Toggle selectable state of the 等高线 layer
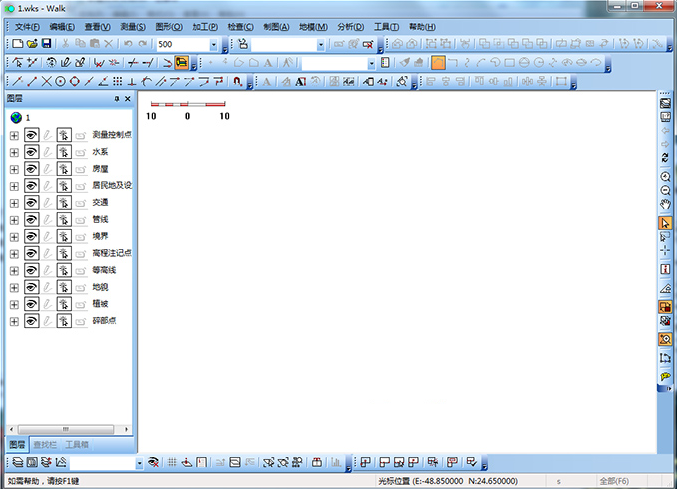The image size is (677, 489). [64, 270]
